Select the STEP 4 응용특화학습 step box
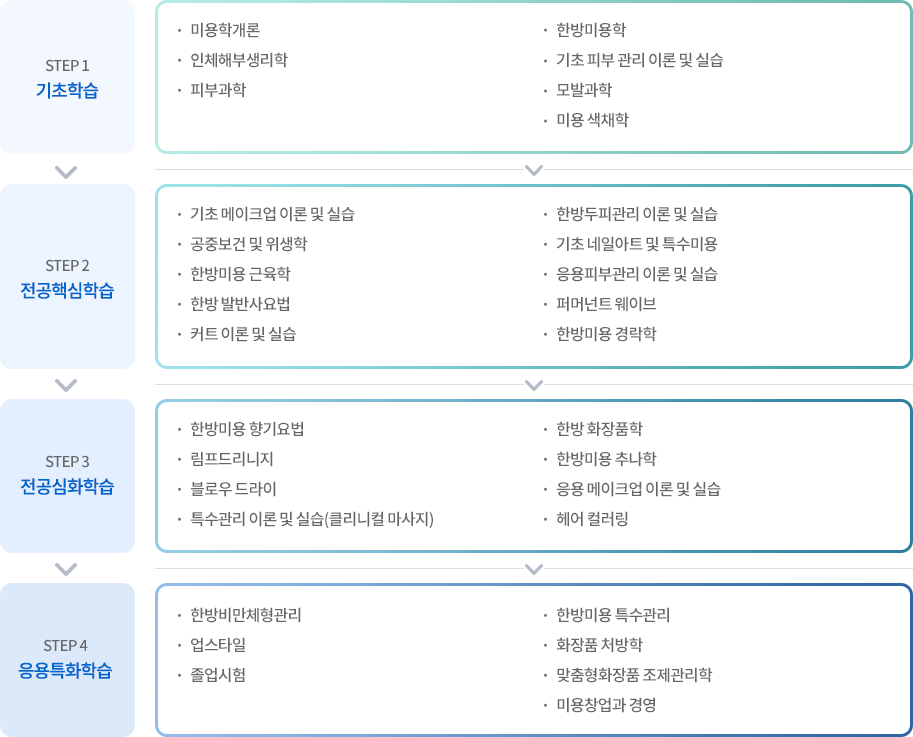 coord(68,660)
